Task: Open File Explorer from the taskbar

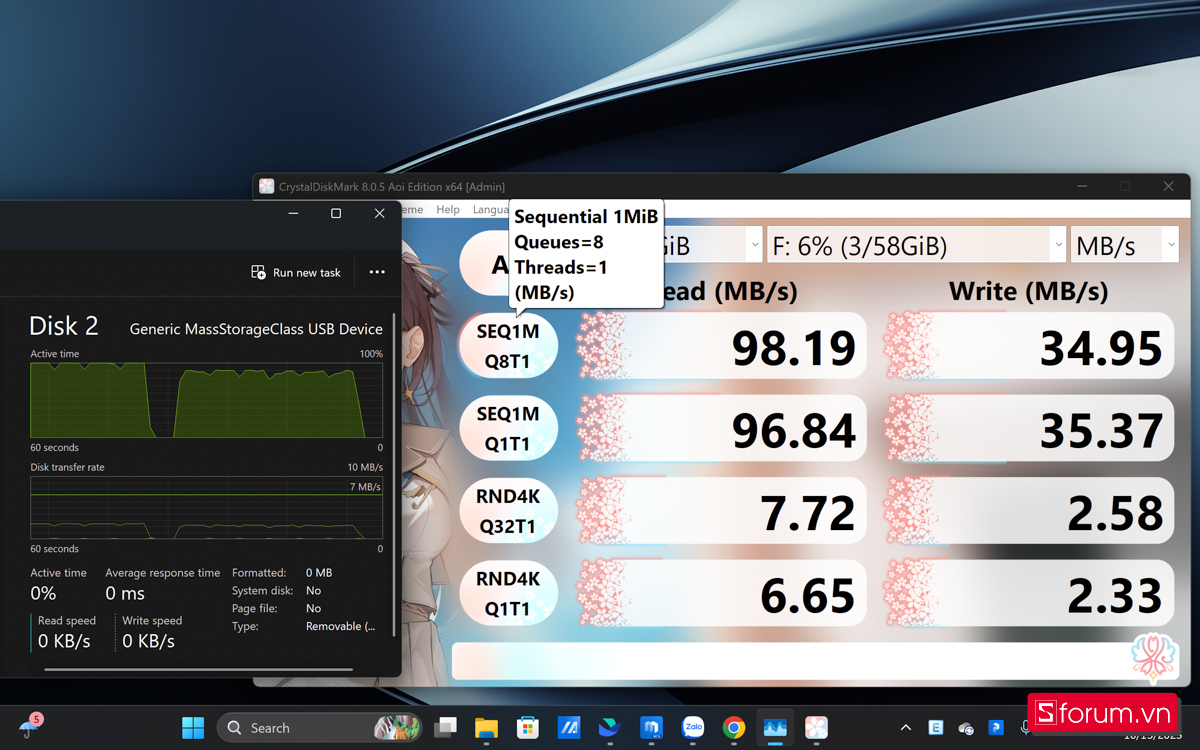Action: 486,728
